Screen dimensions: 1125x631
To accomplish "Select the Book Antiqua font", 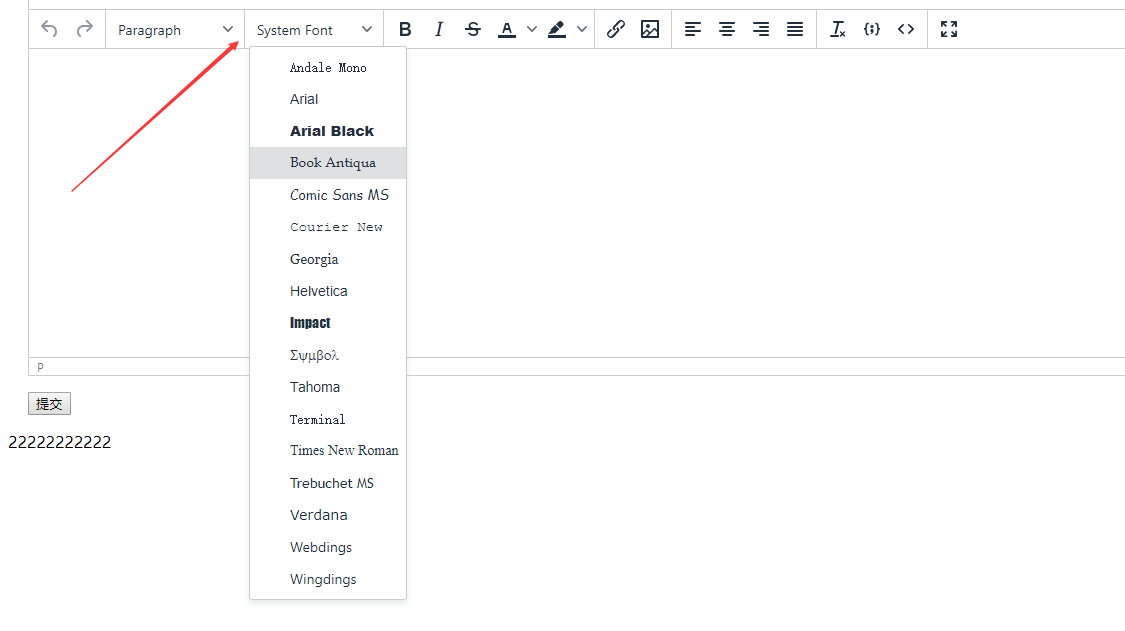I will [328, 163].
